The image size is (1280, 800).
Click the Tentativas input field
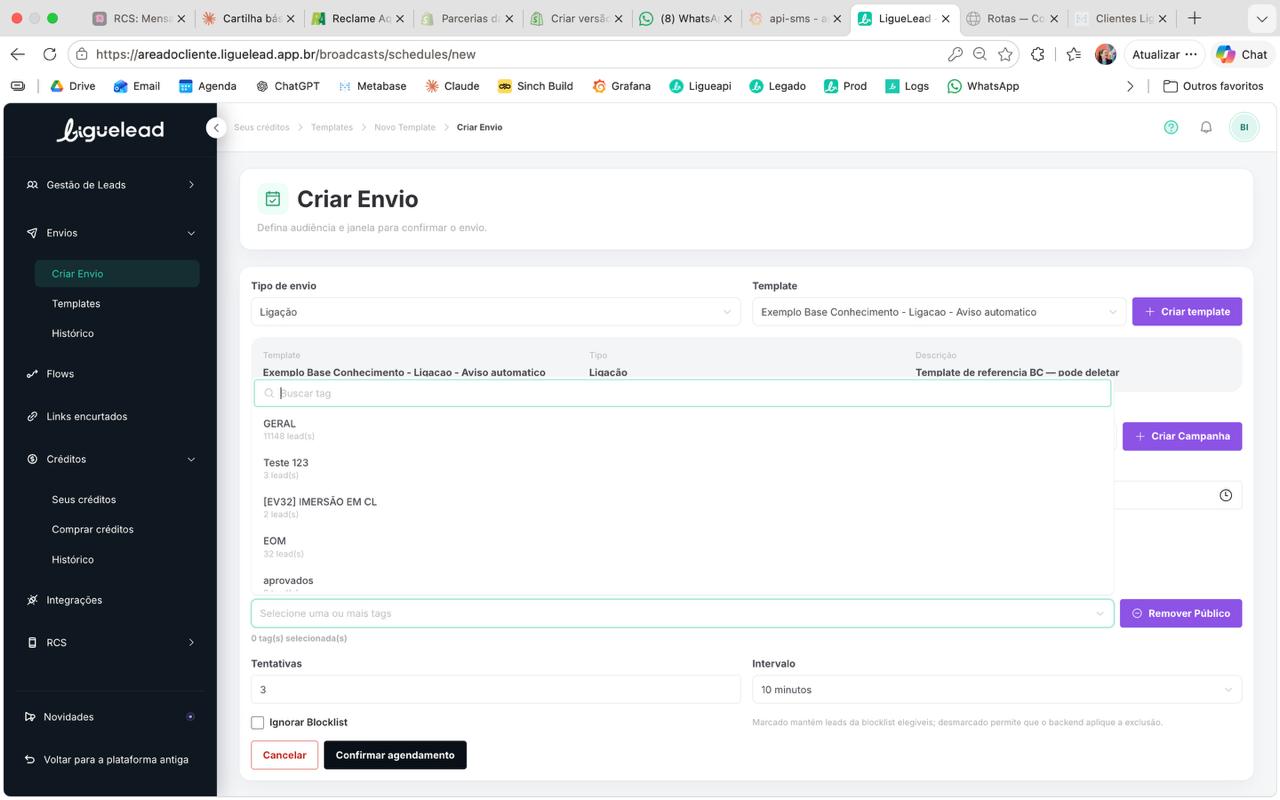pyautogui.click(x=496, y=689)
